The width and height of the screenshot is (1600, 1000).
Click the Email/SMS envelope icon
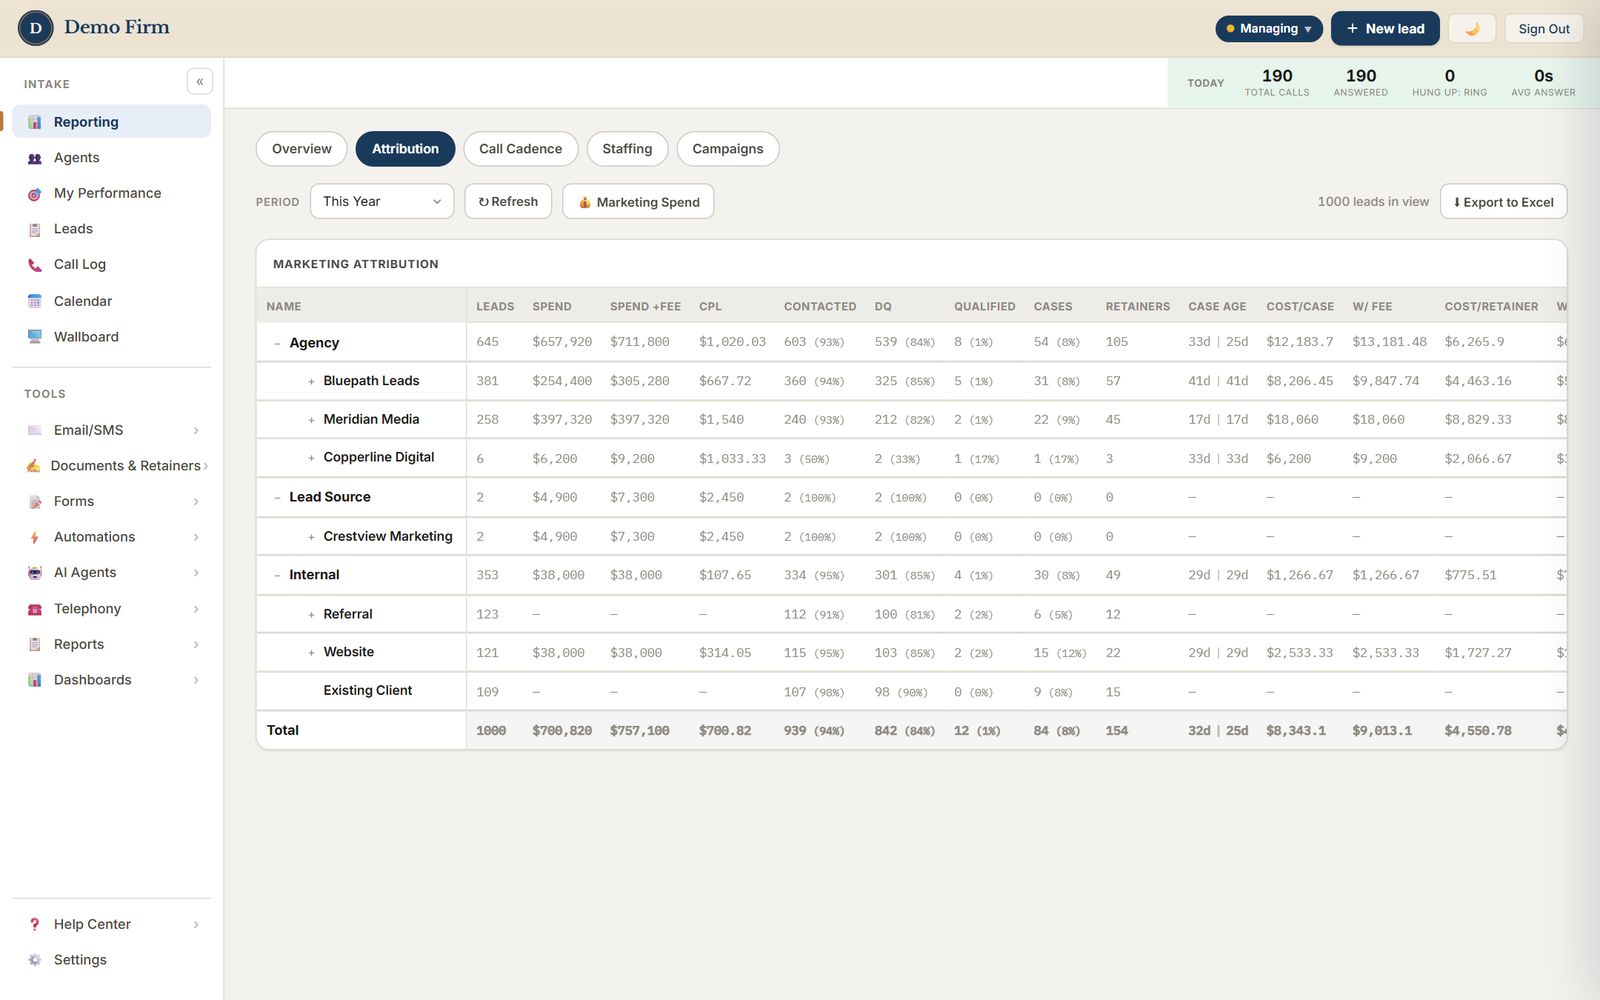tap(35, 430)
